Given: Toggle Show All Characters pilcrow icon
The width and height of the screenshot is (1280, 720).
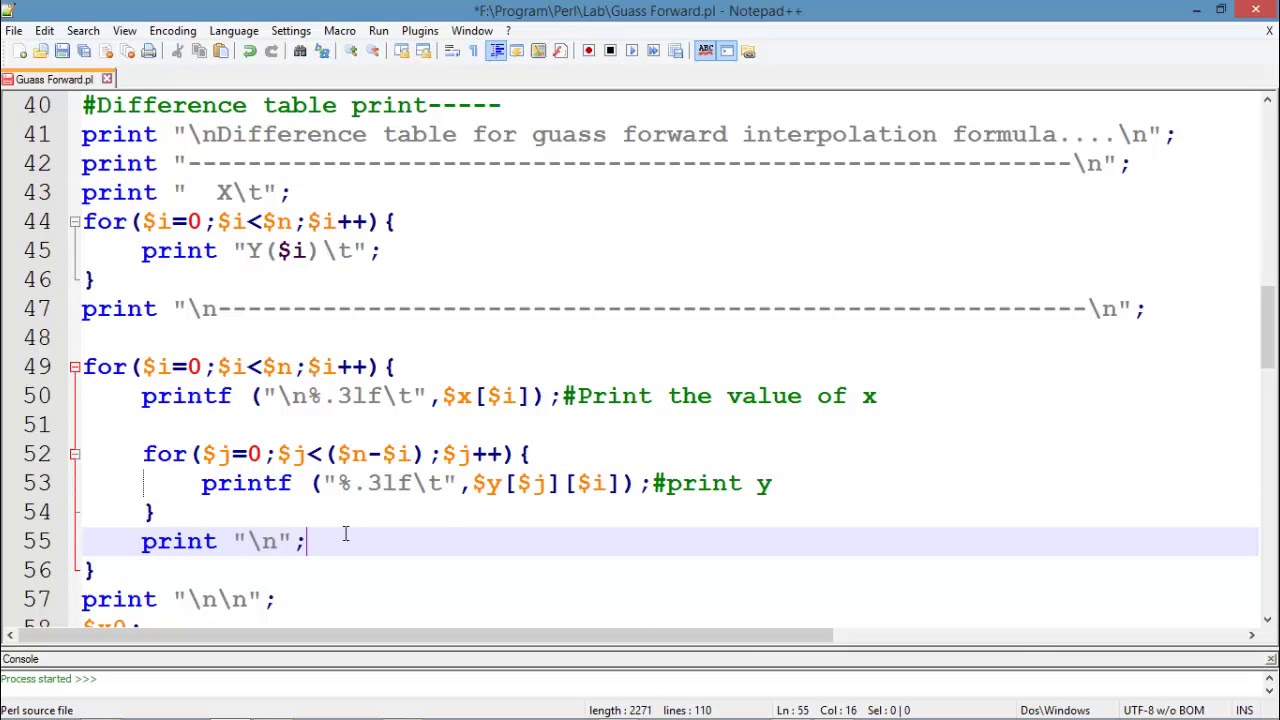Looking at the screenshot, I should [x=473, y=51].
